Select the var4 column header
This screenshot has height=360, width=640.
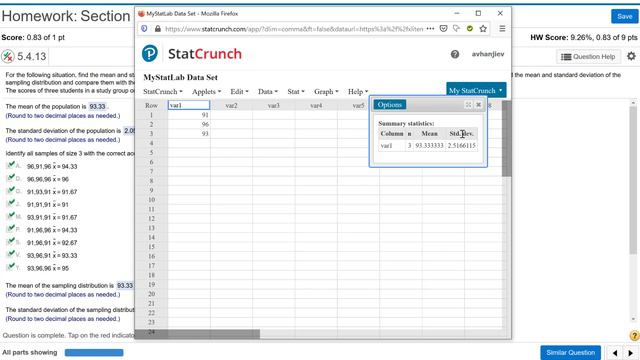(x=316, y=105)
